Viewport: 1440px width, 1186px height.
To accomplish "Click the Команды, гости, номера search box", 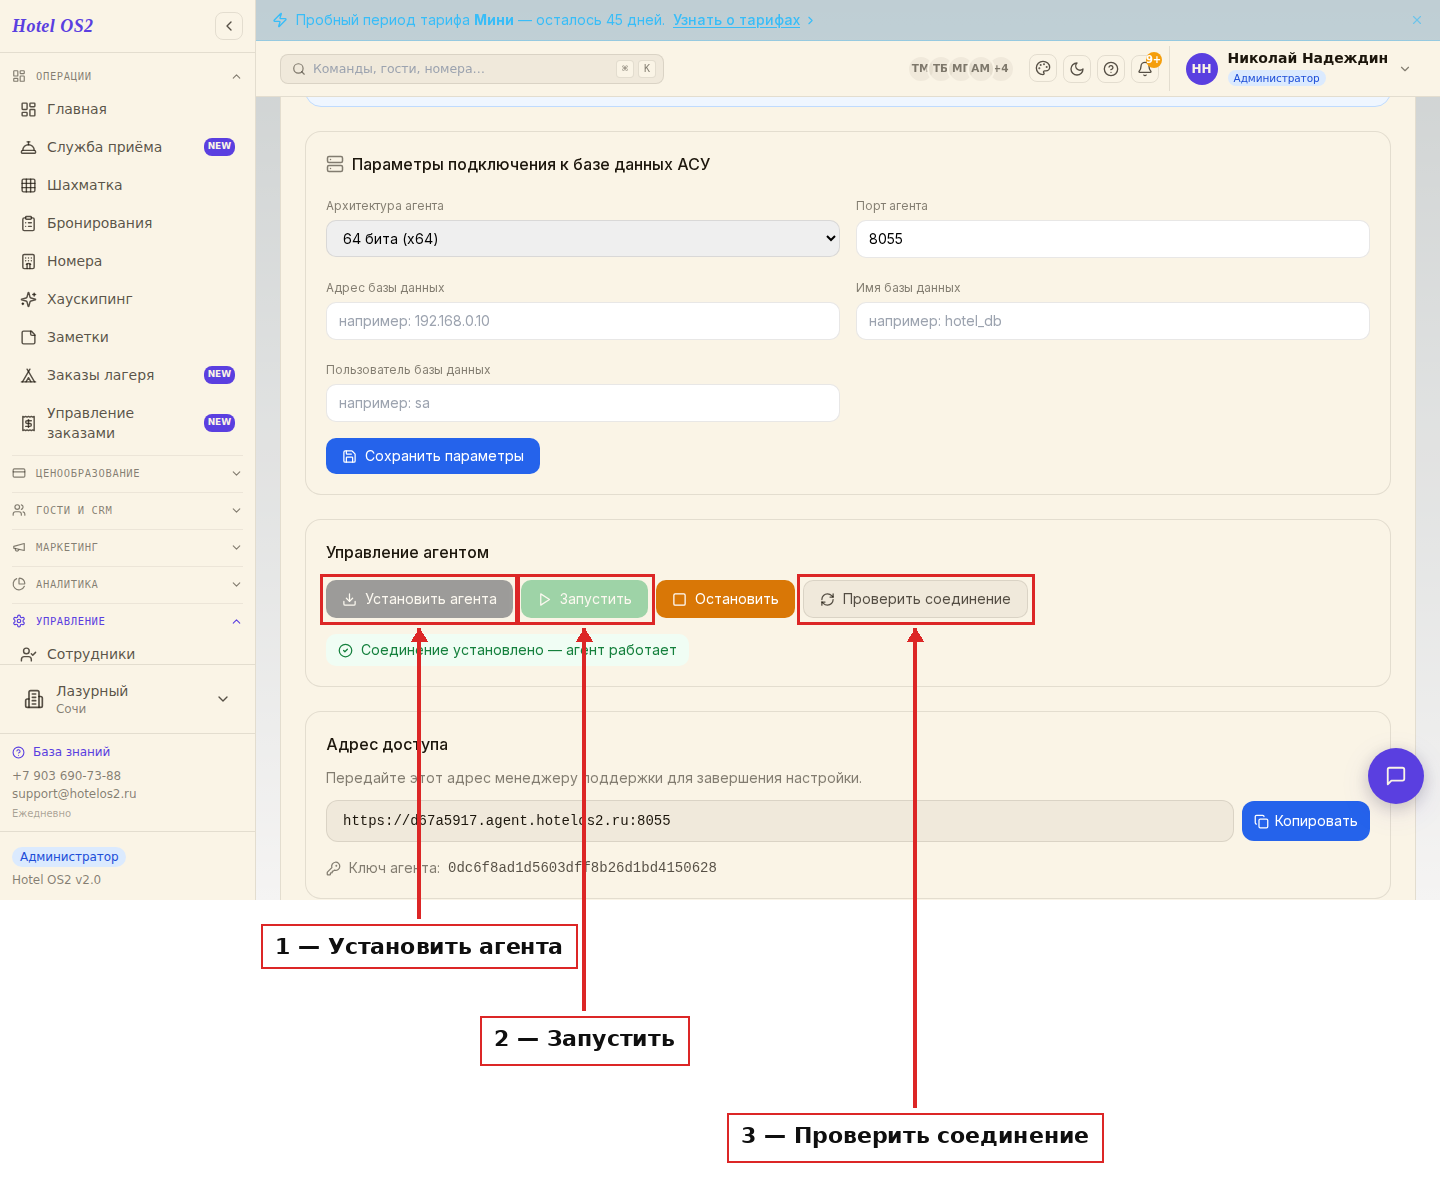I will tap(472, 69).
